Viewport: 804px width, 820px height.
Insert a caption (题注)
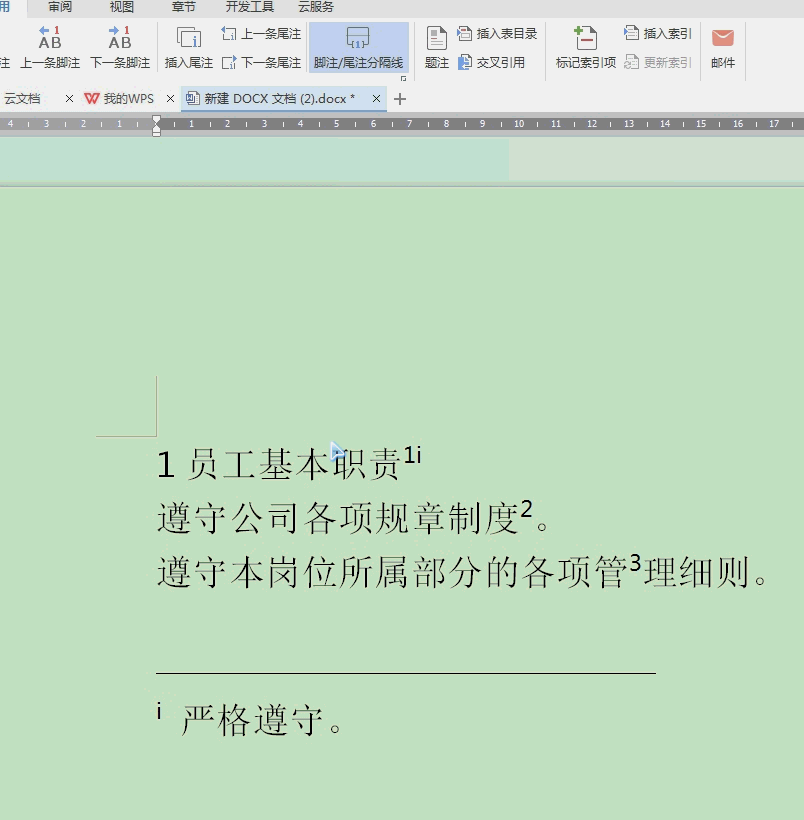436,48
